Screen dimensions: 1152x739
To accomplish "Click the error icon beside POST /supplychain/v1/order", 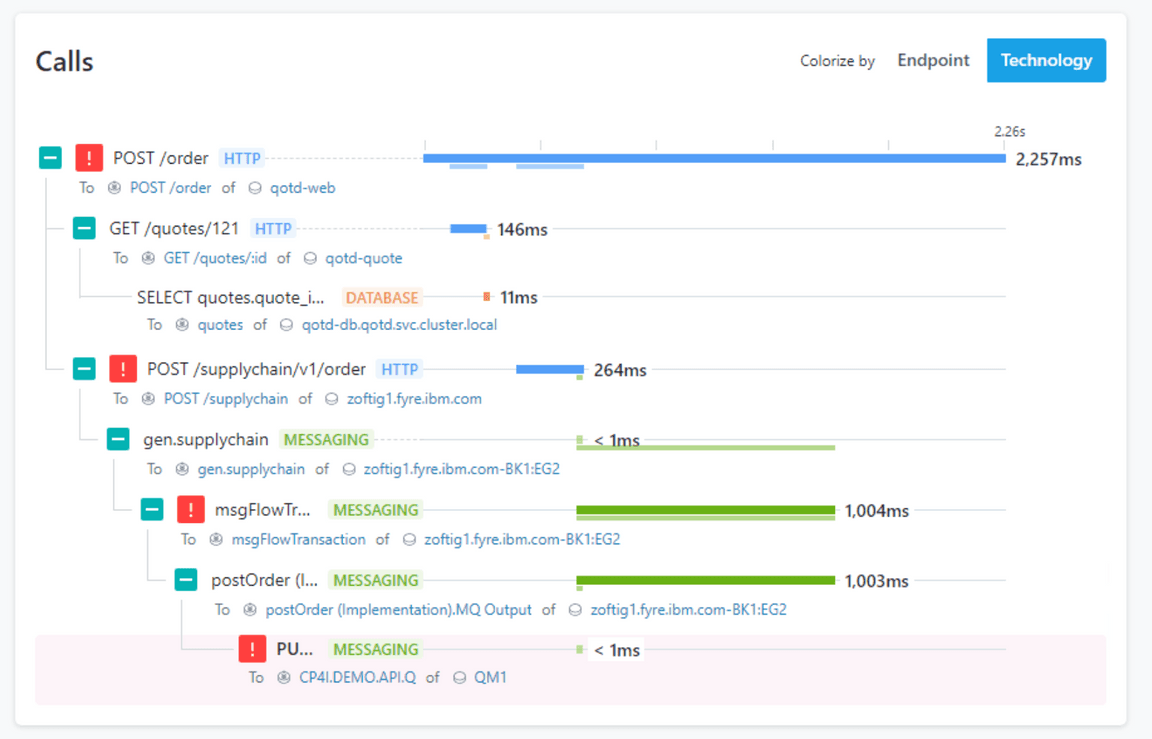I will coord(122,368).
